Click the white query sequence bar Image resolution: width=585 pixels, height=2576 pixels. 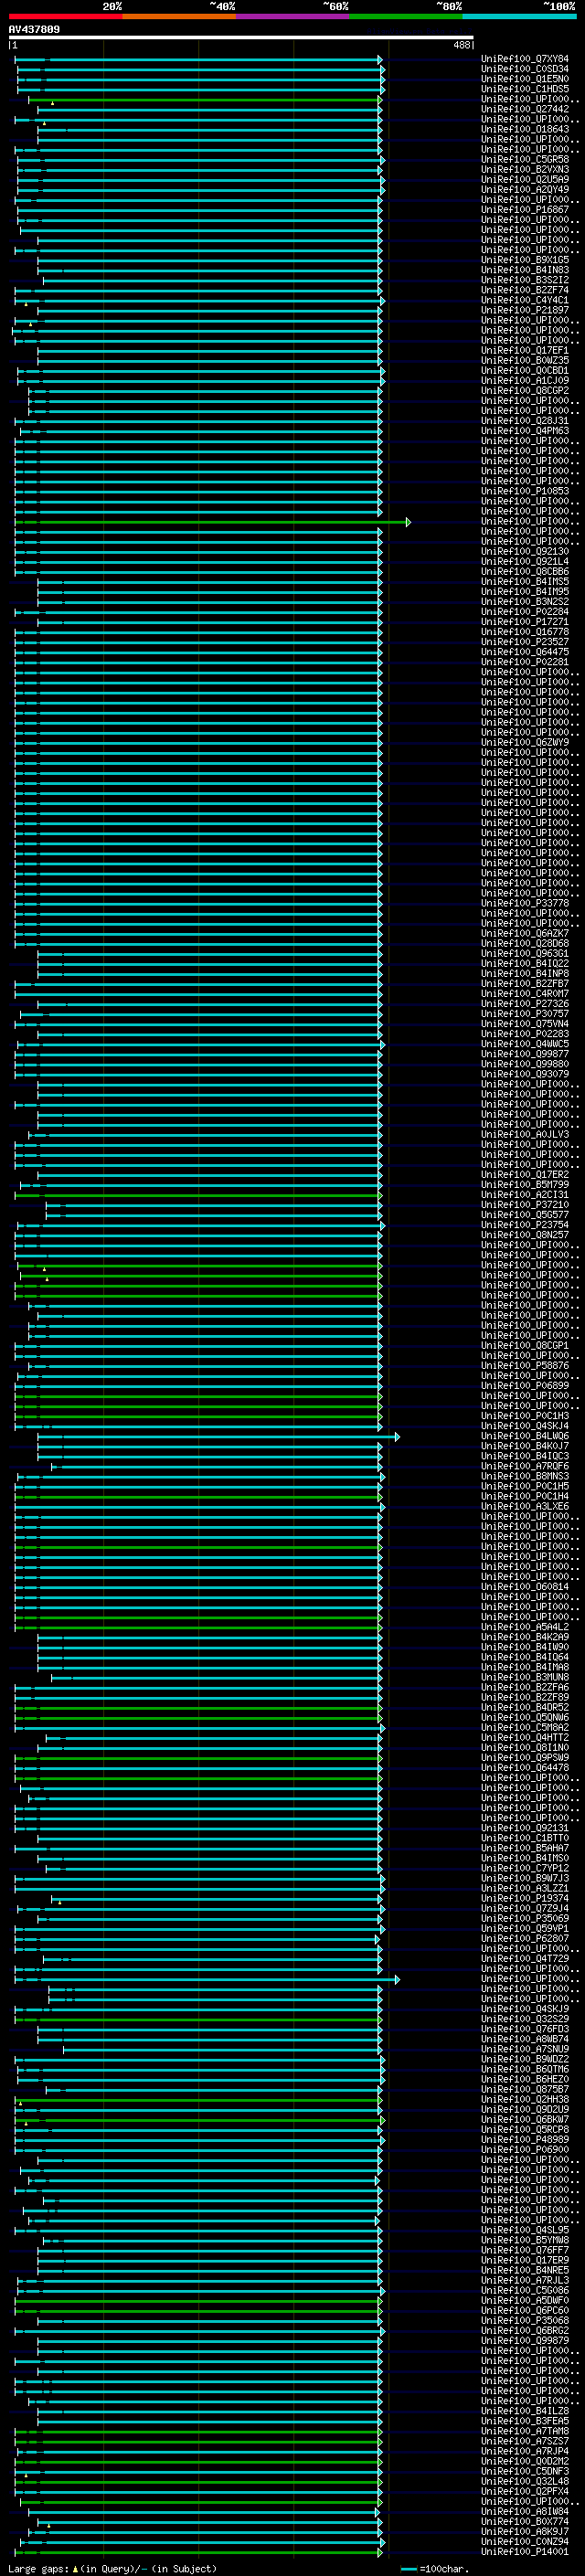click(241, 37)
